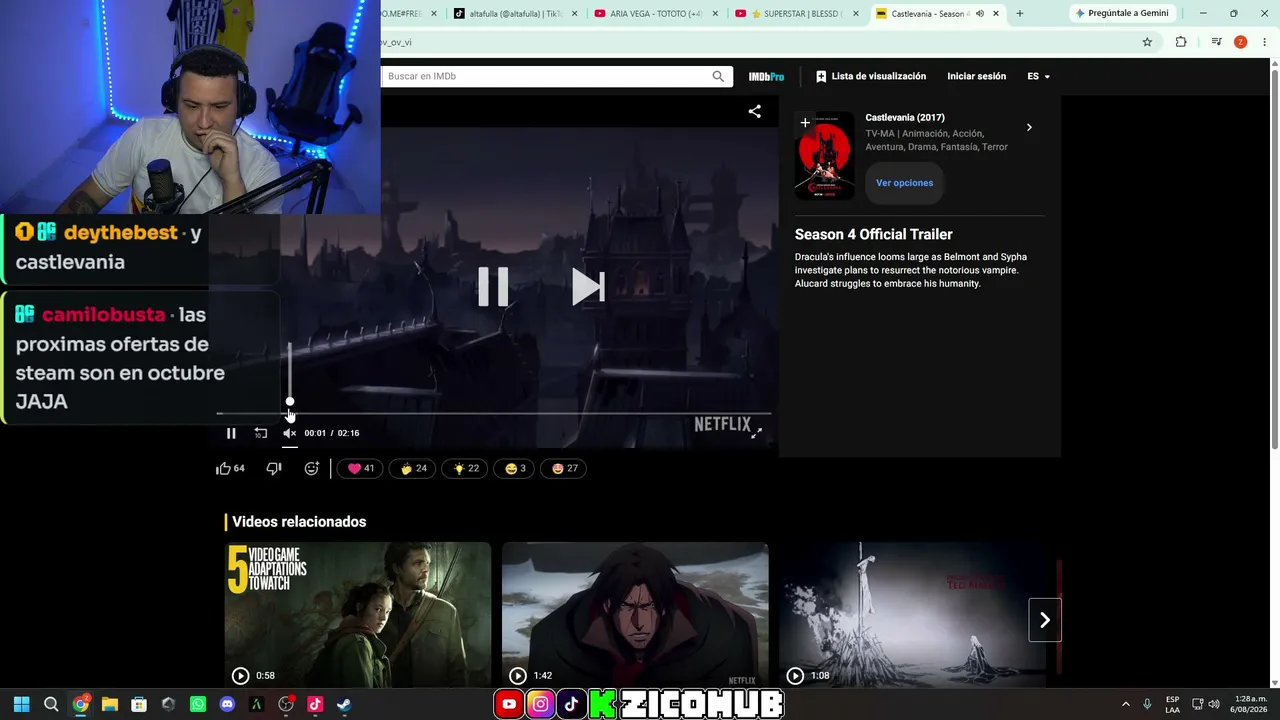Expand Castlevania title details chevron
The width and height of the screenshot is (1280, 720).
1029,127
